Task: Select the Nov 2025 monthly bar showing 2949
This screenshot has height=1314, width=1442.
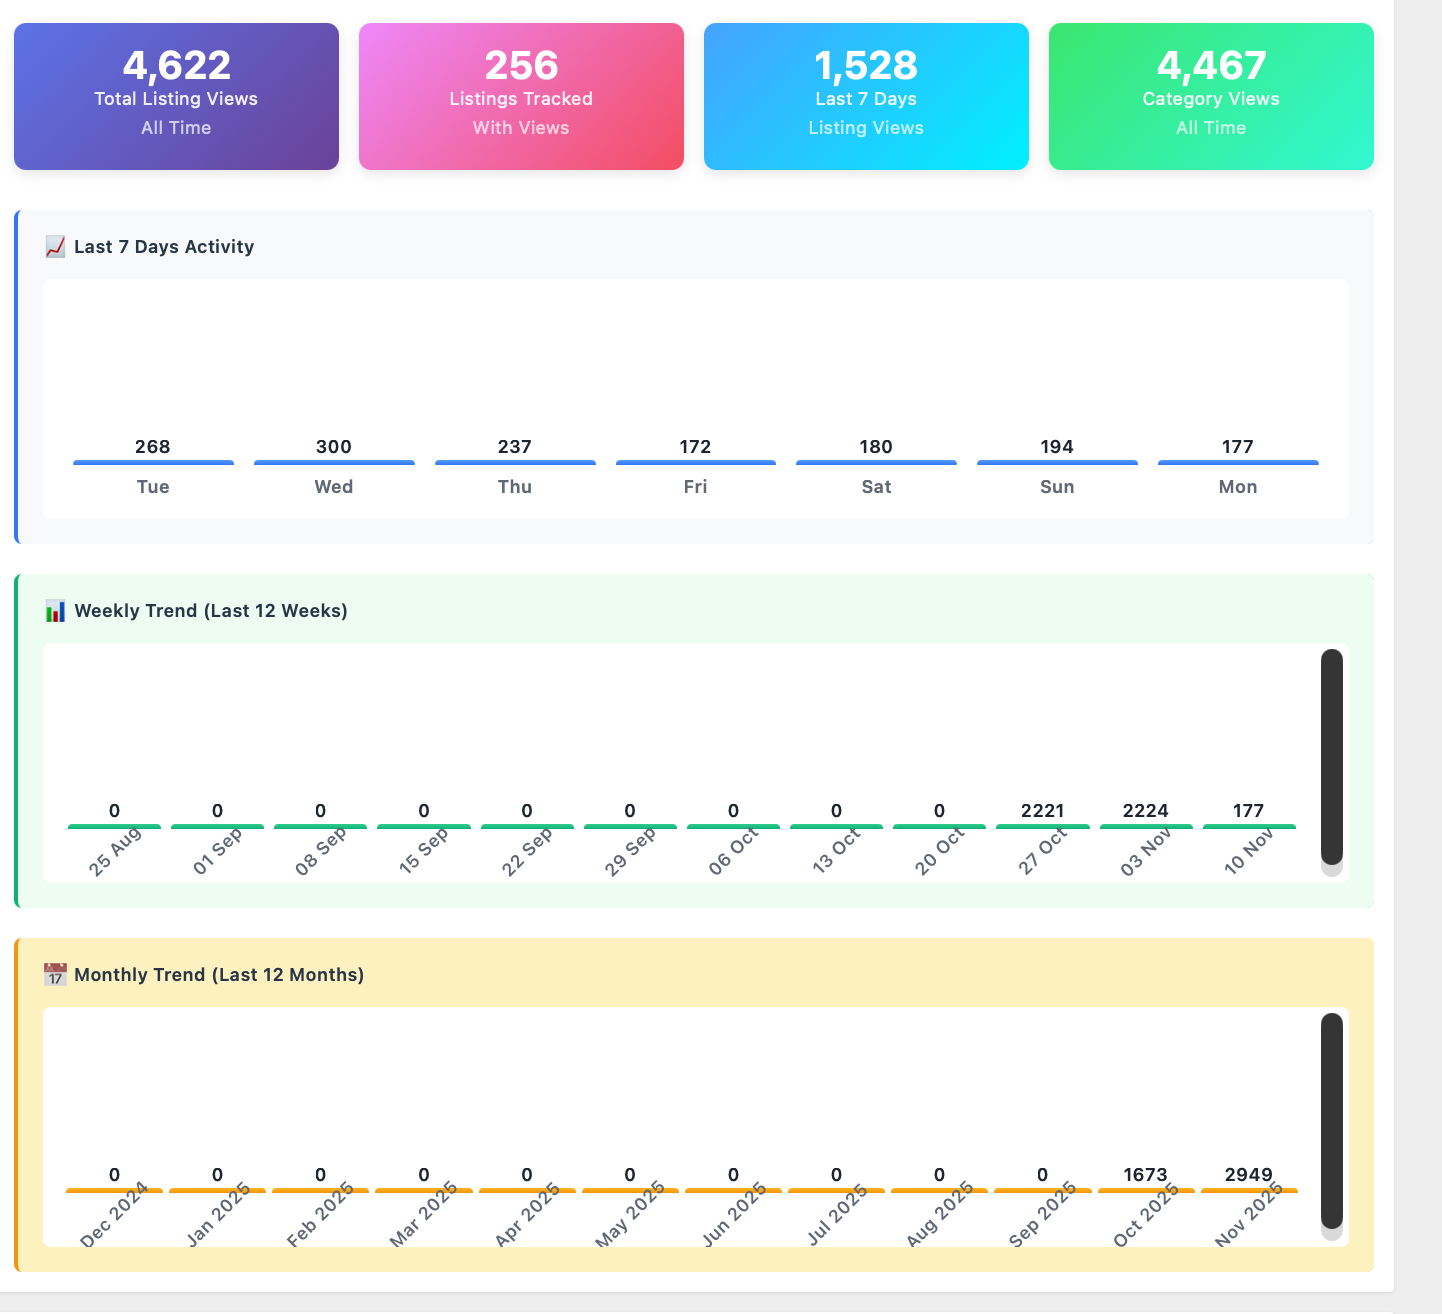Action: click(1249, 1191)
